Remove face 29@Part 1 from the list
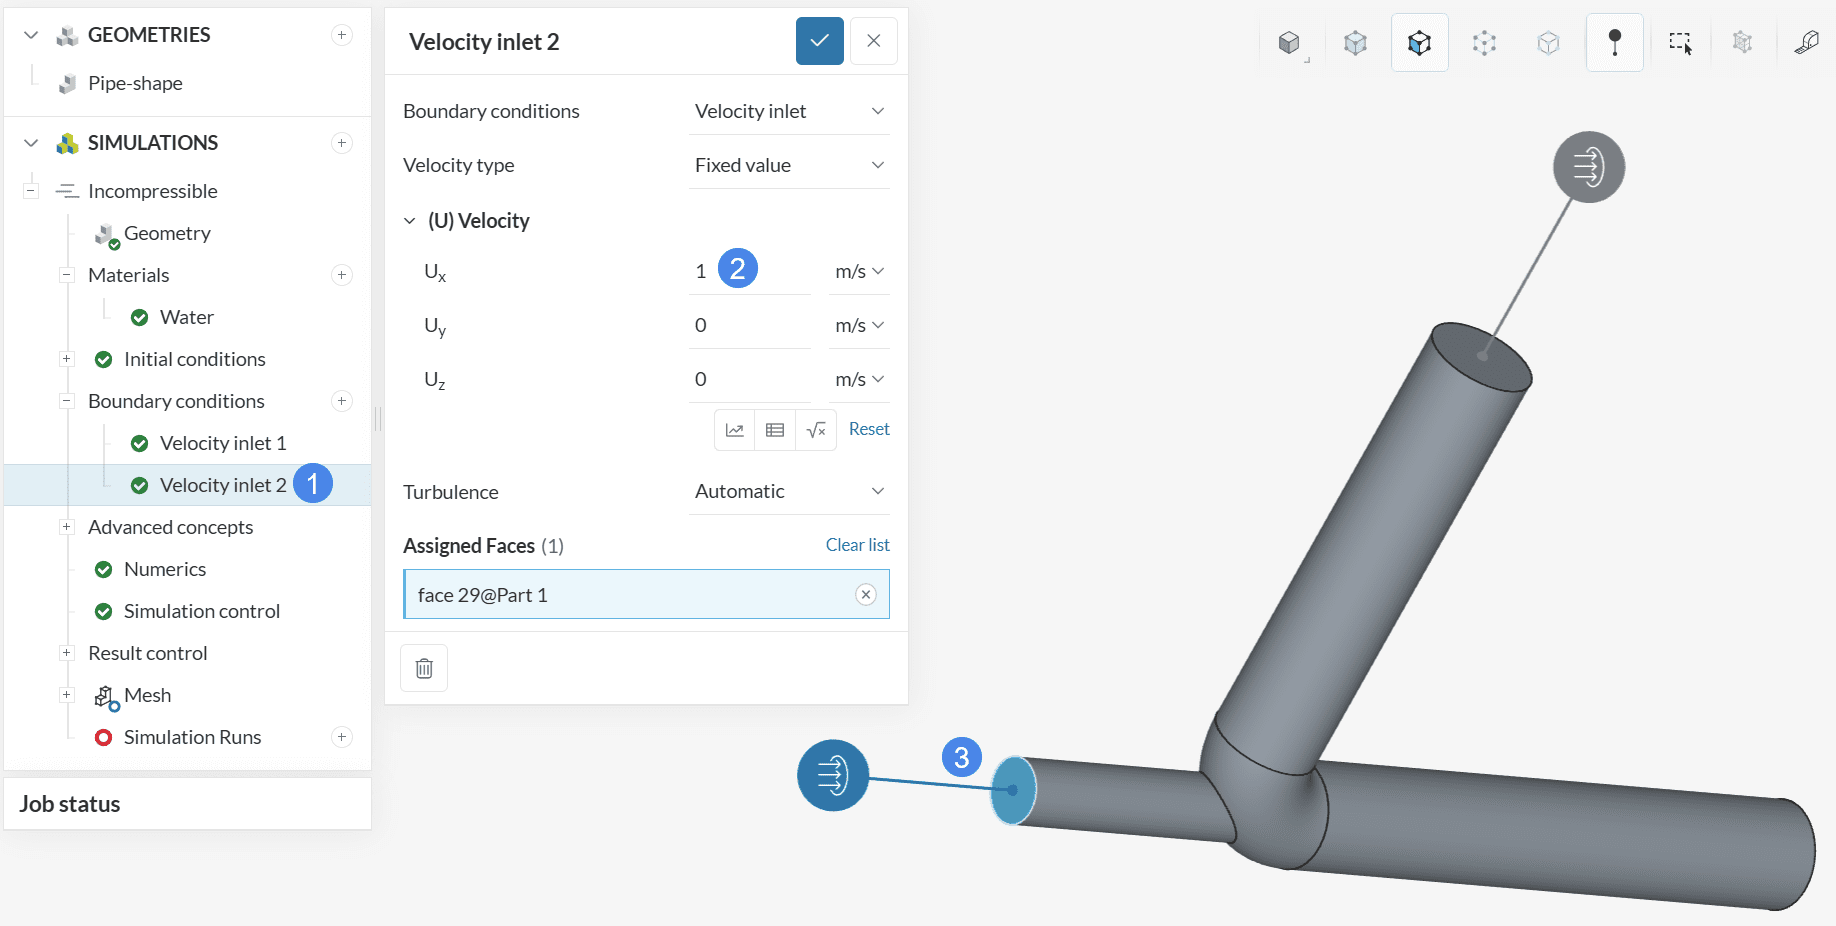The height and width of the screenshot is (926, 1836). click(x=866, y=595)
